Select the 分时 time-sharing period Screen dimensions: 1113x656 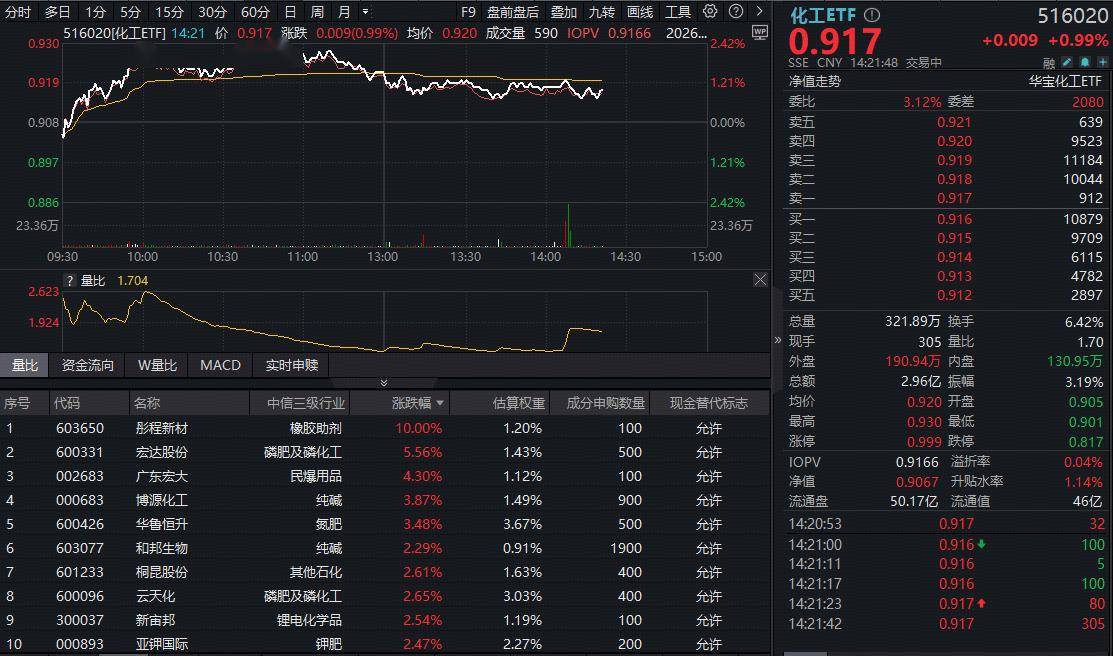[x=18, y=12]
